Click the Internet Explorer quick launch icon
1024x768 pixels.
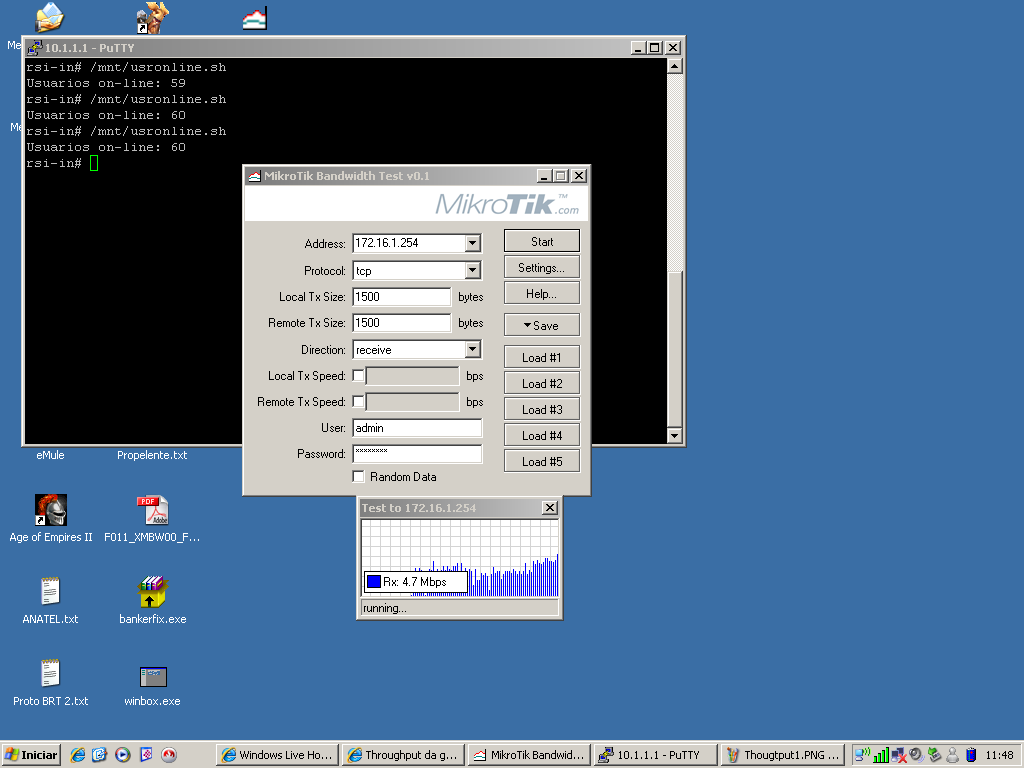coord(78,755)
